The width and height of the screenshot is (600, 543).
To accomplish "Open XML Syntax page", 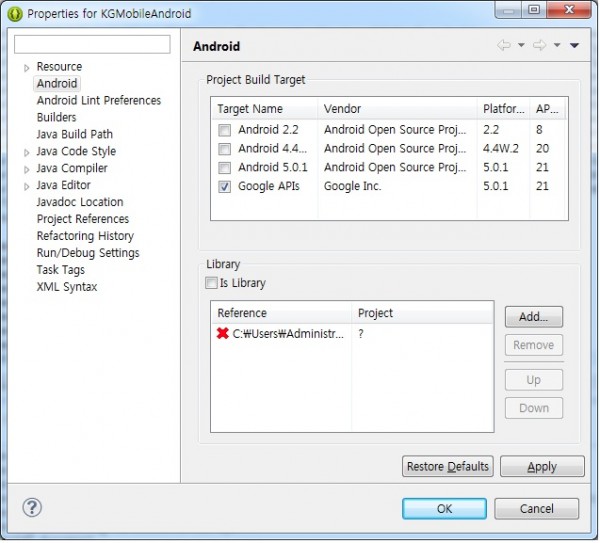I will point(67,287).
